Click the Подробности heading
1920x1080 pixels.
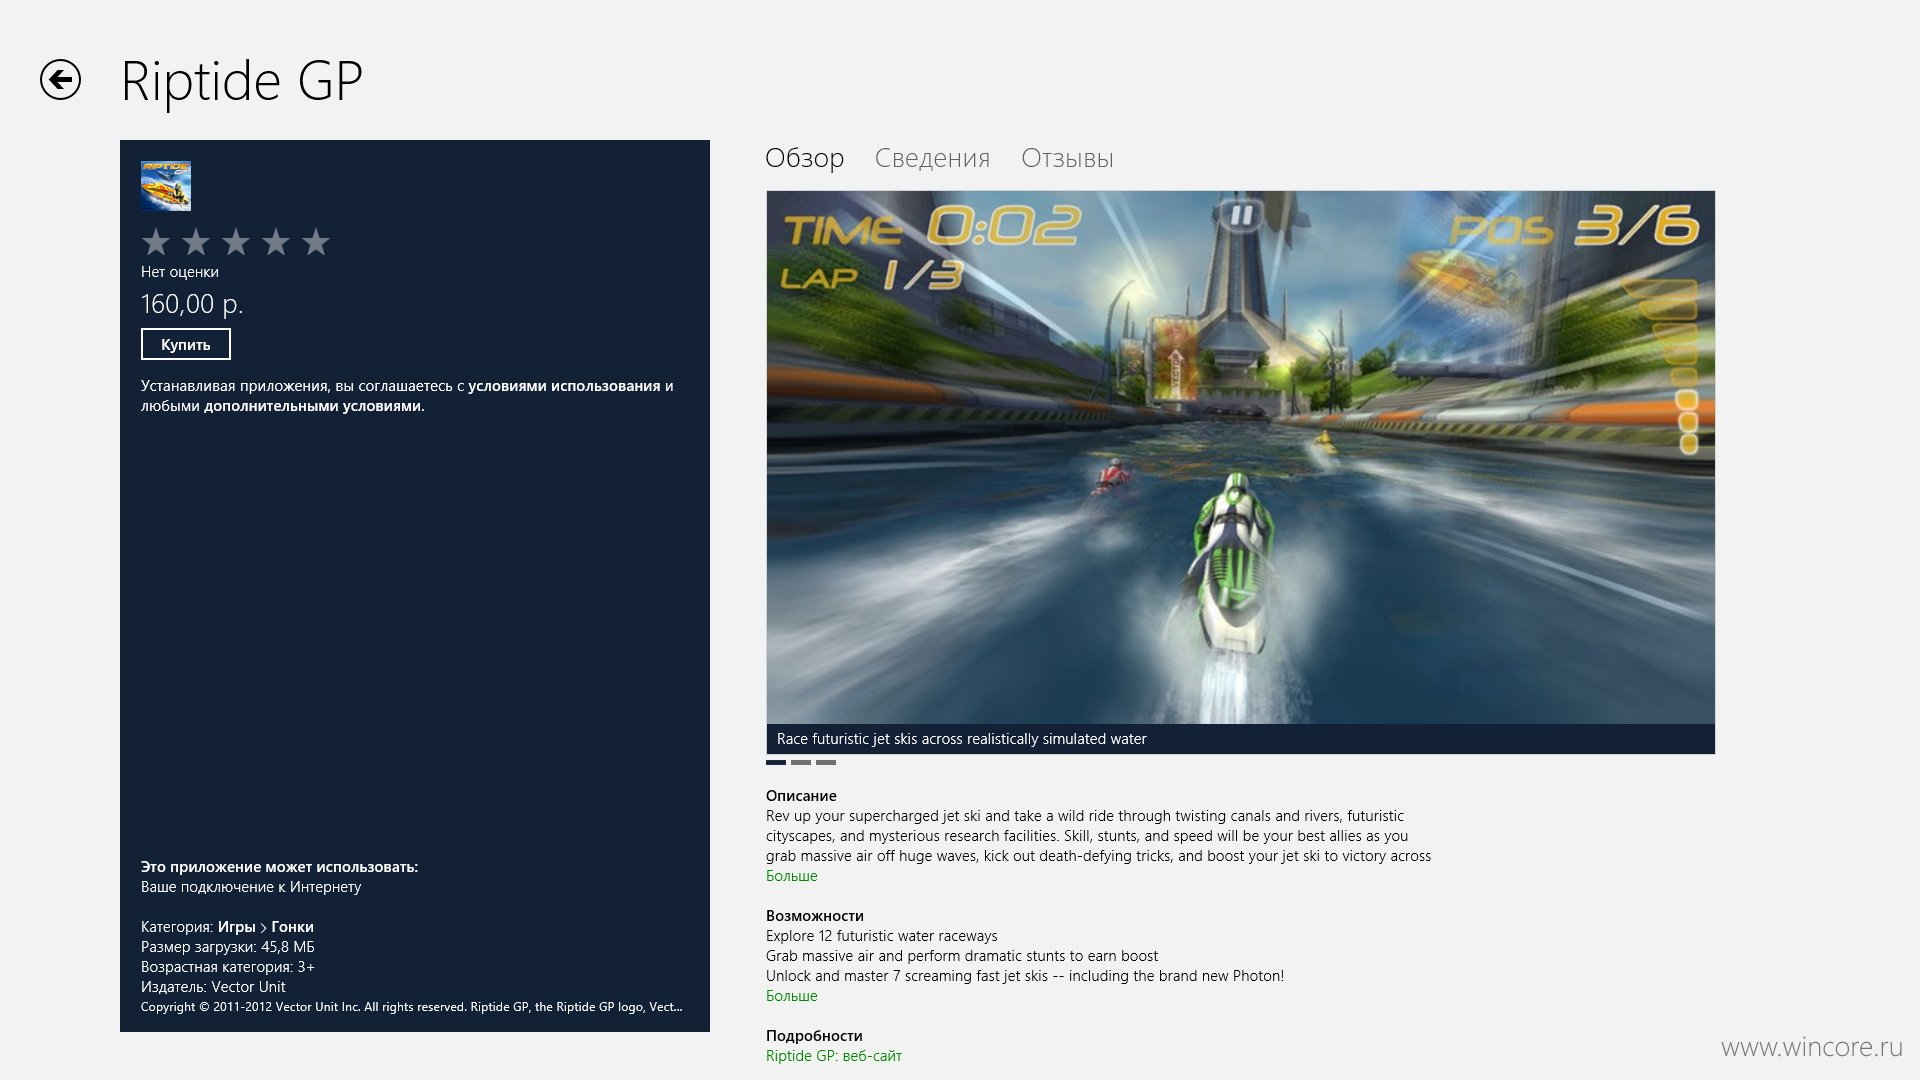(x=814, y=1036)
